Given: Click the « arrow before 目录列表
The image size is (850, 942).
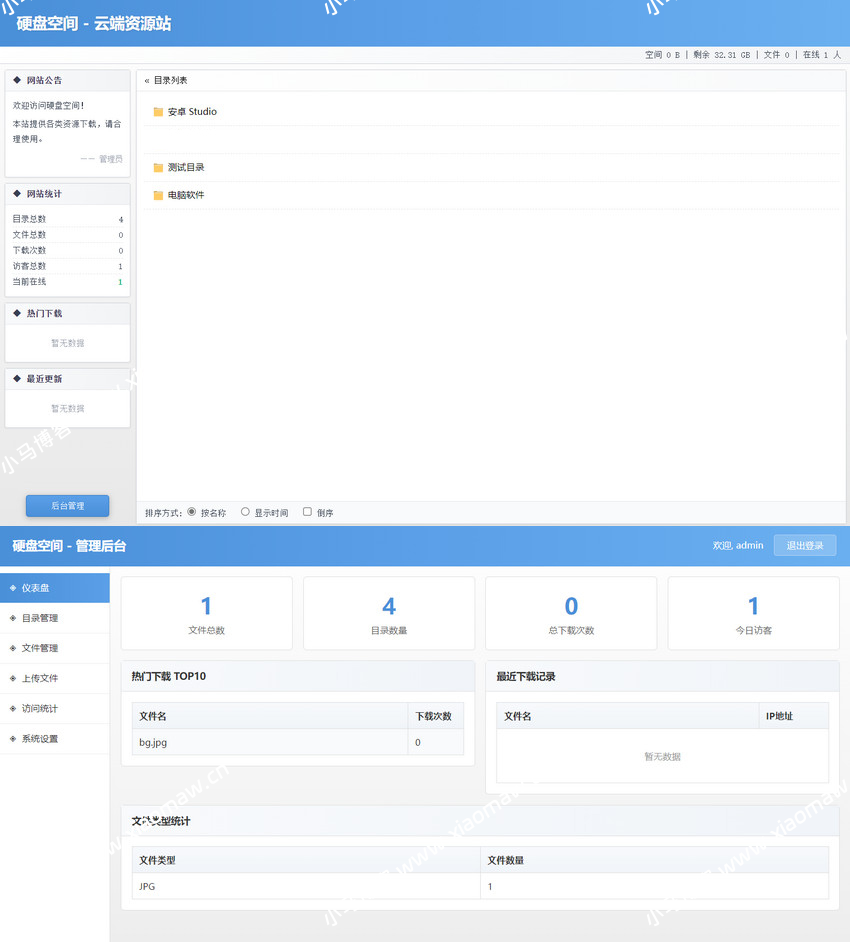Looking at the screenshot, I should coord(147,80).
